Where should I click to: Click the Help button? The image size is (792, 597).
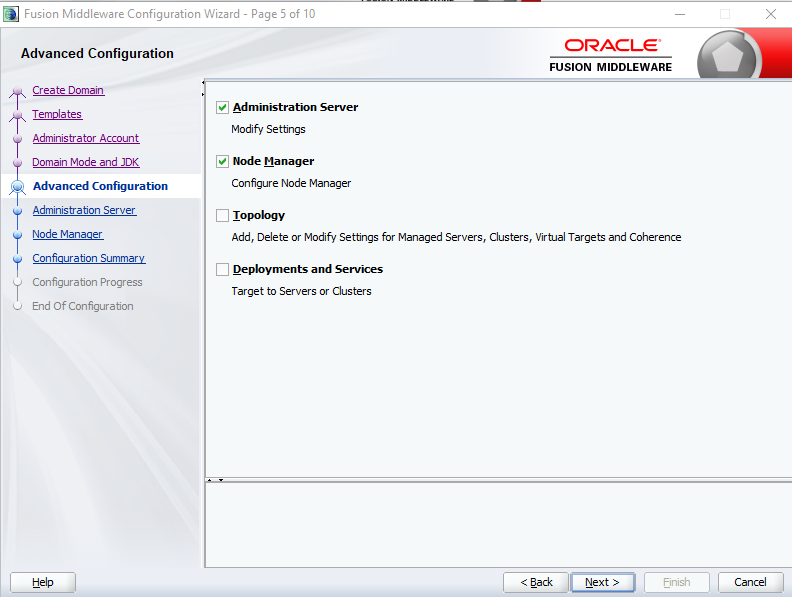click(x=43, y=582)
